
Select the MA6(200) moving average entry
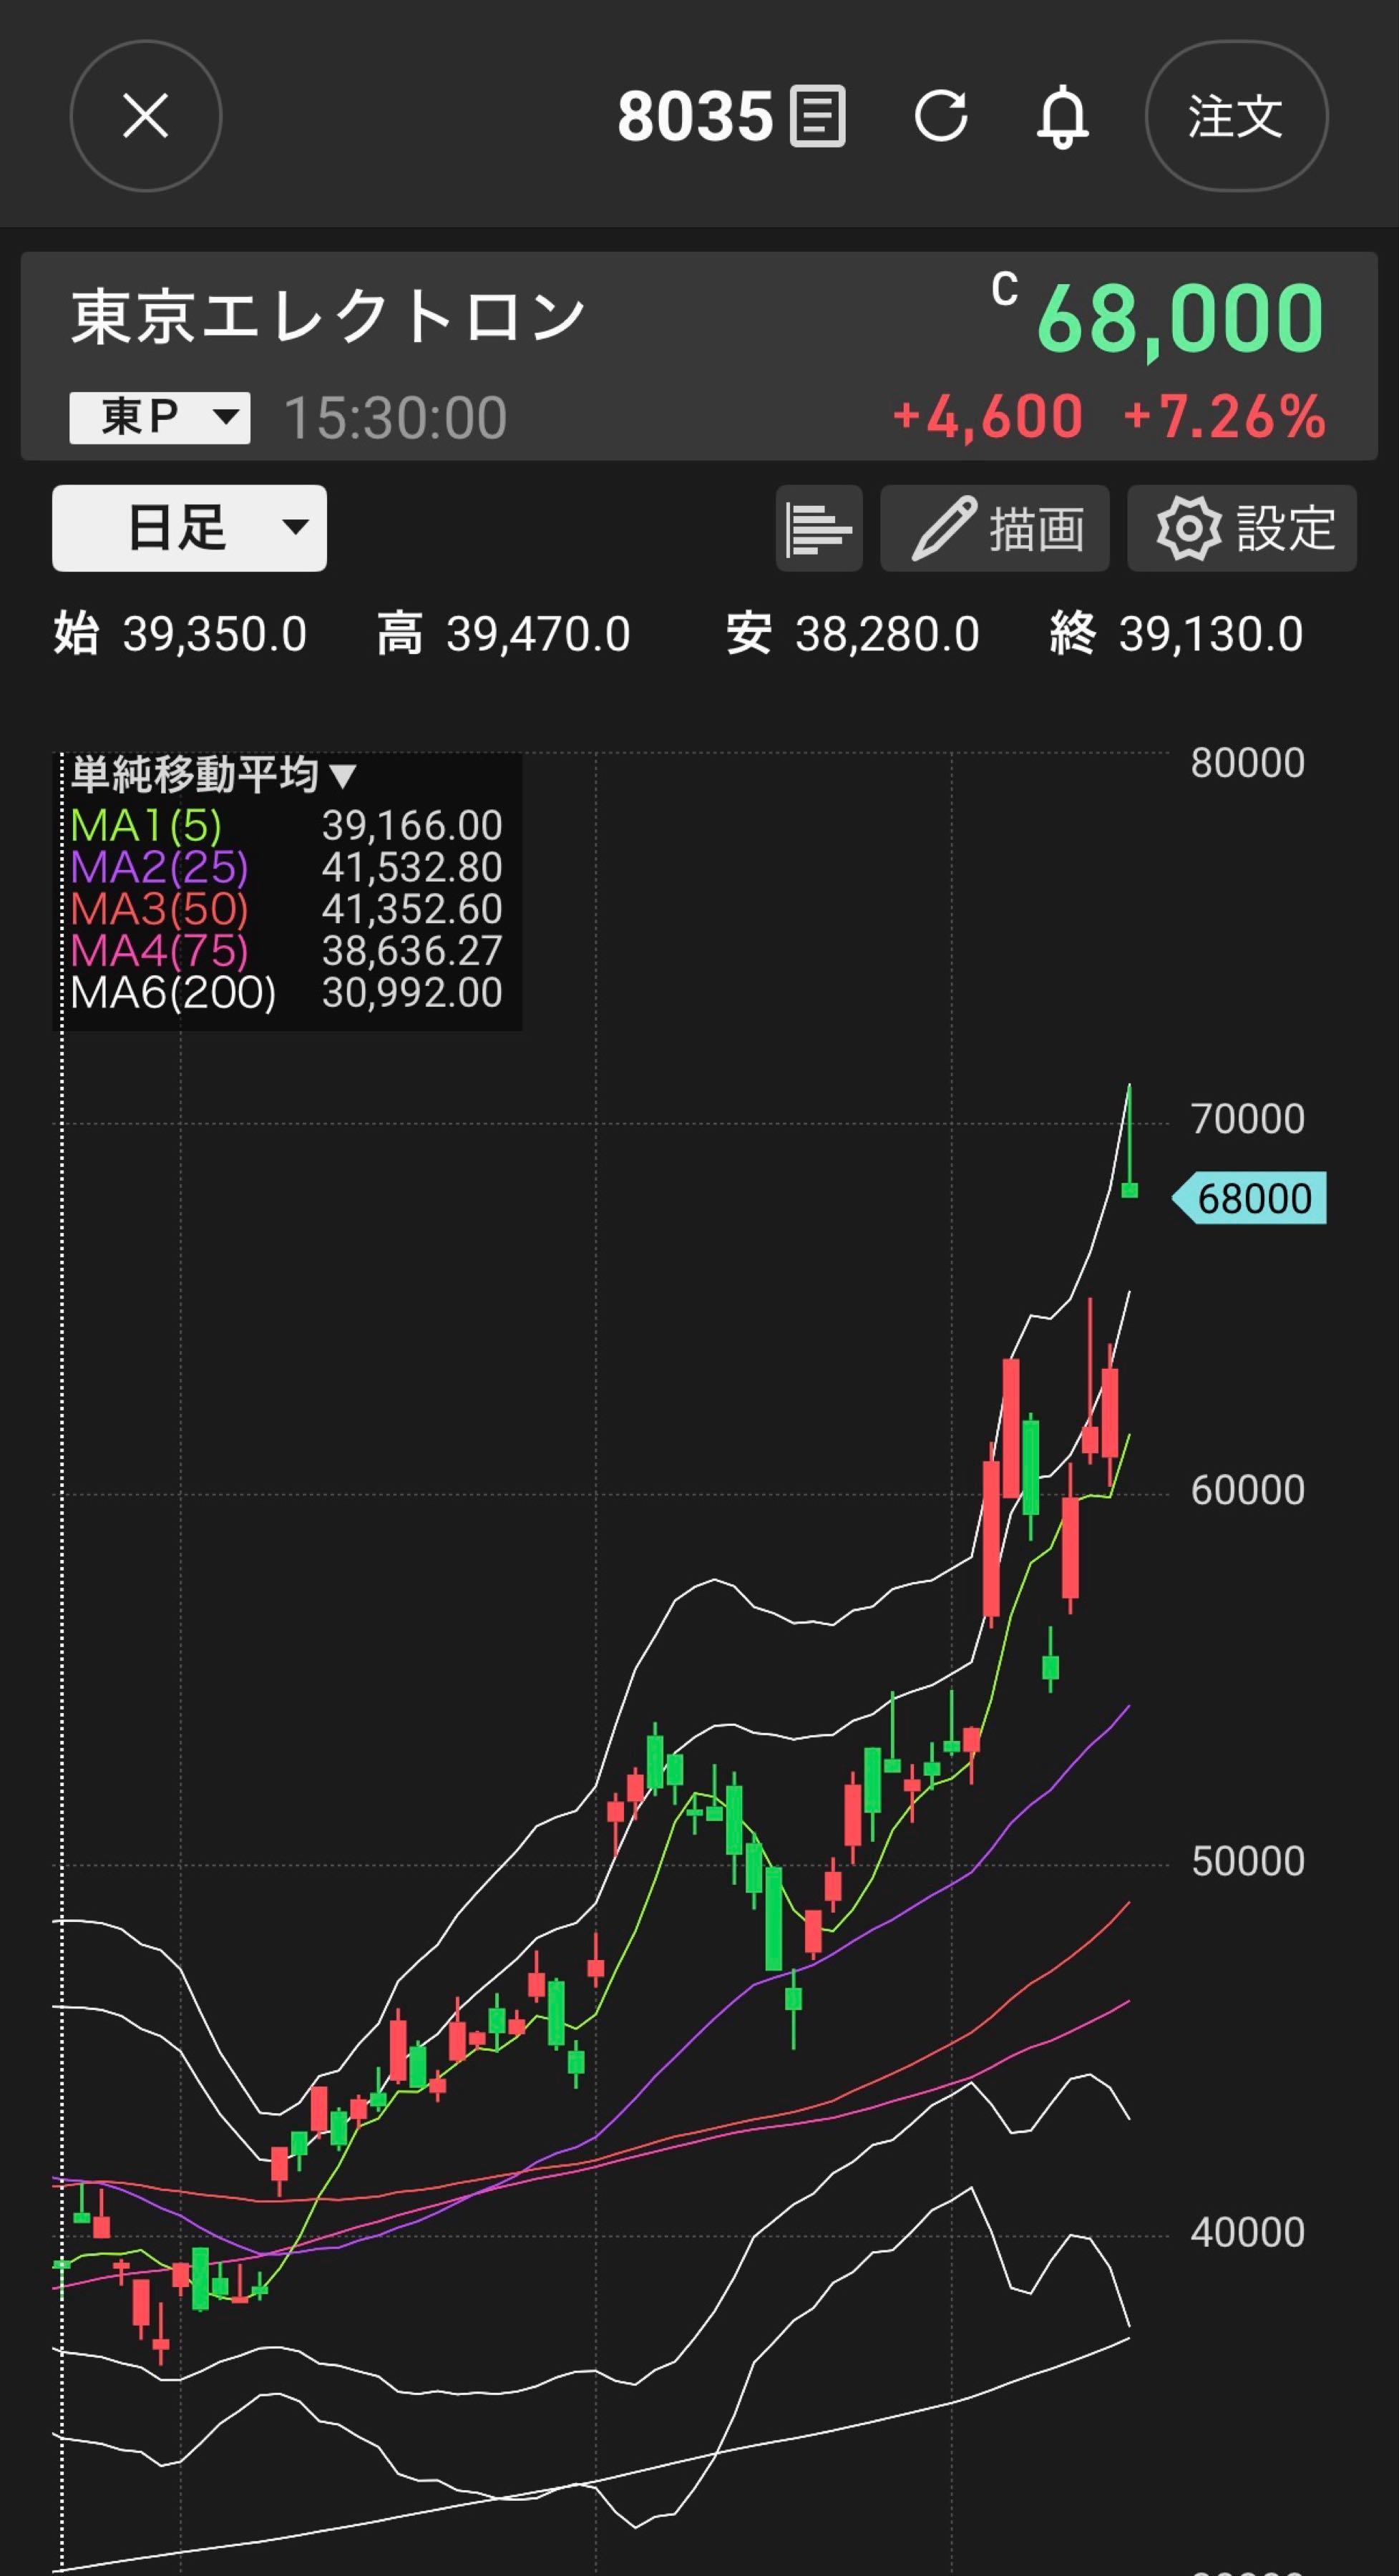tap(286, 993)
